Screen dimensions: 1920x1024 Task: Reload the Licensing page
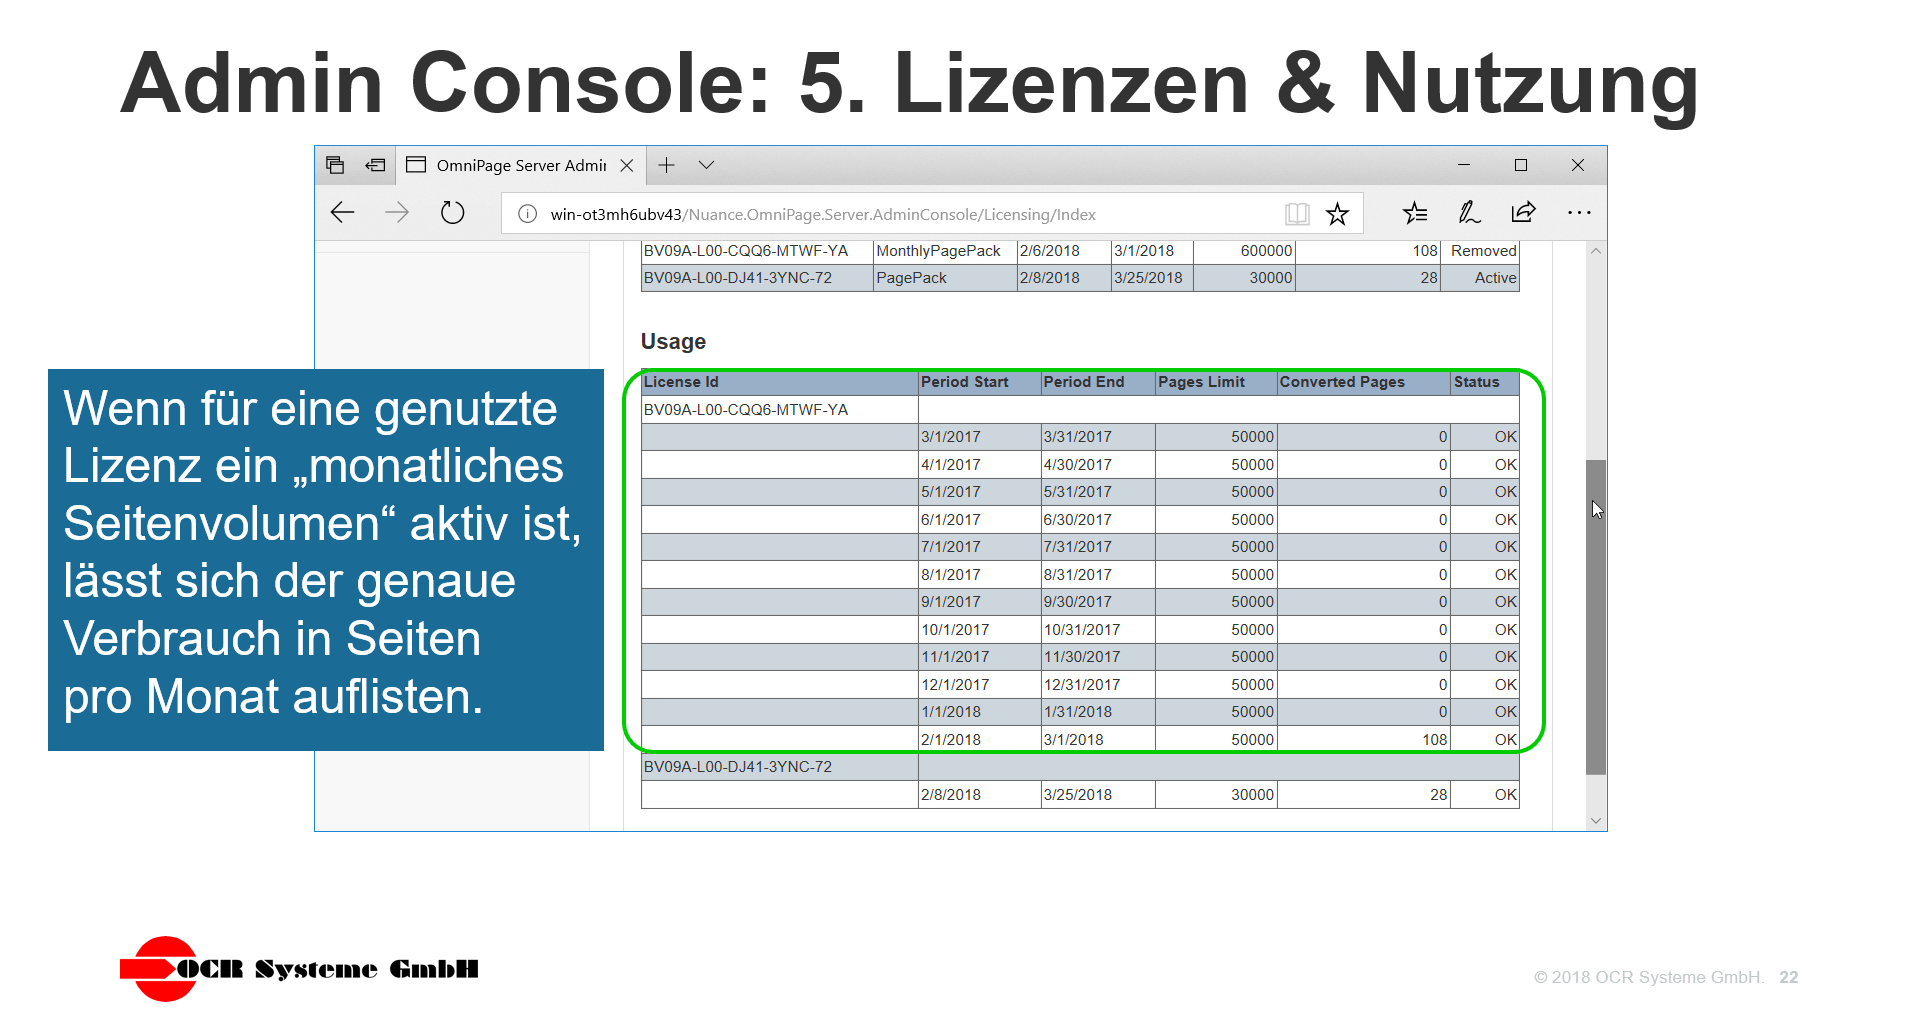pos(452,212)
